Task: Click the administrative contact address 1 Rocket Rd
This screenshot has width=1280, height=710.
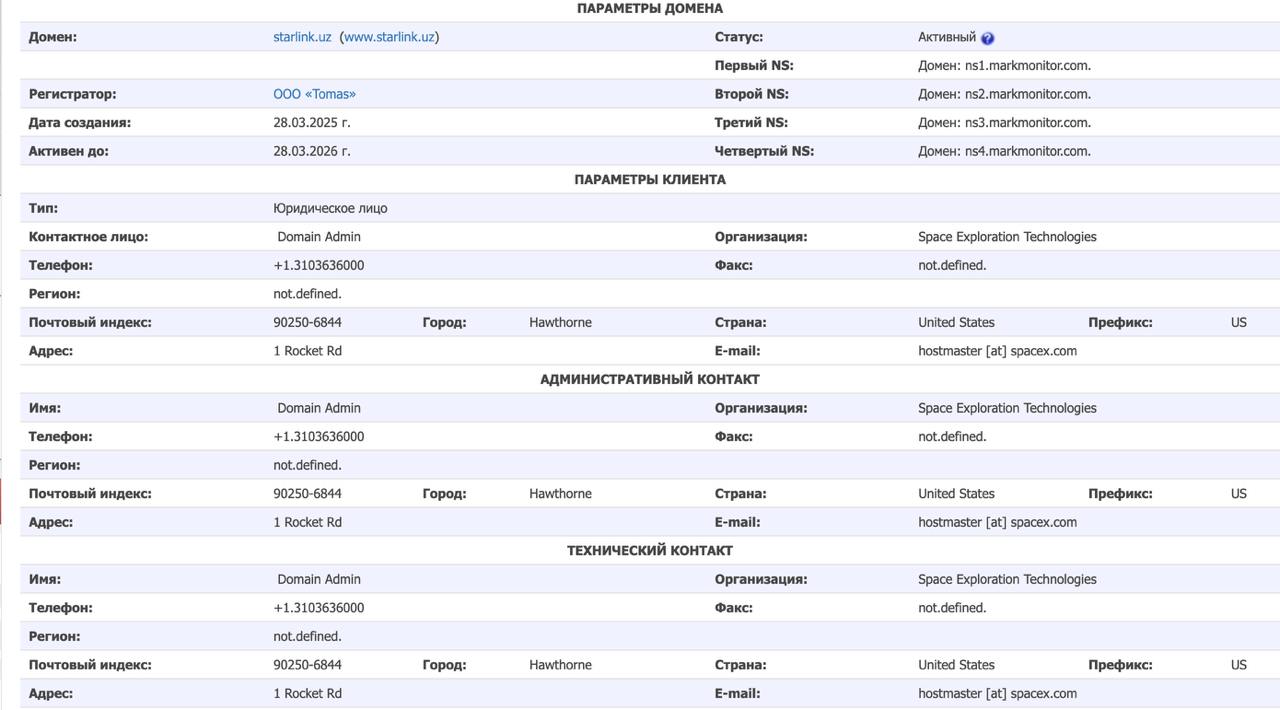Action: click(x=307, y=522)
